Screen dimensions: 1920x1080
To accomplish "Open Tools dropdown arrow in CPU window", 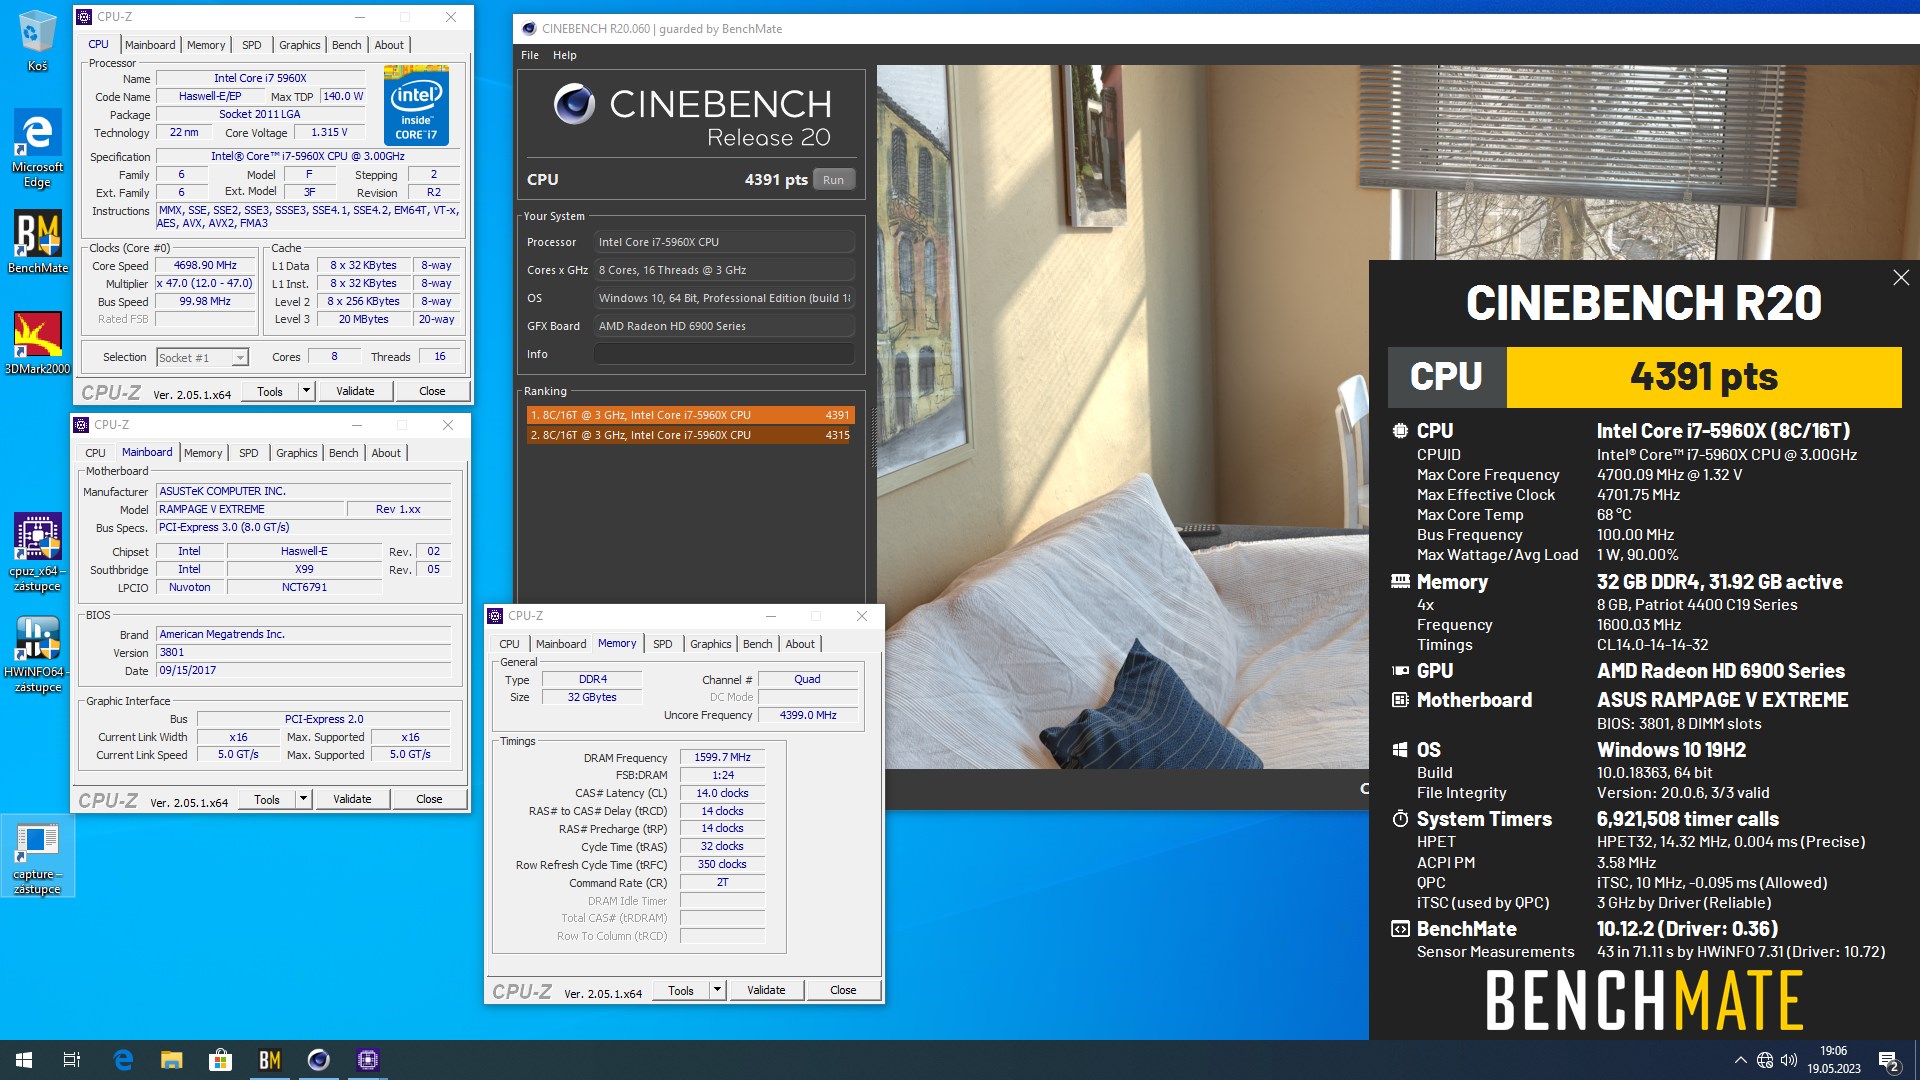I will [306, 391].
